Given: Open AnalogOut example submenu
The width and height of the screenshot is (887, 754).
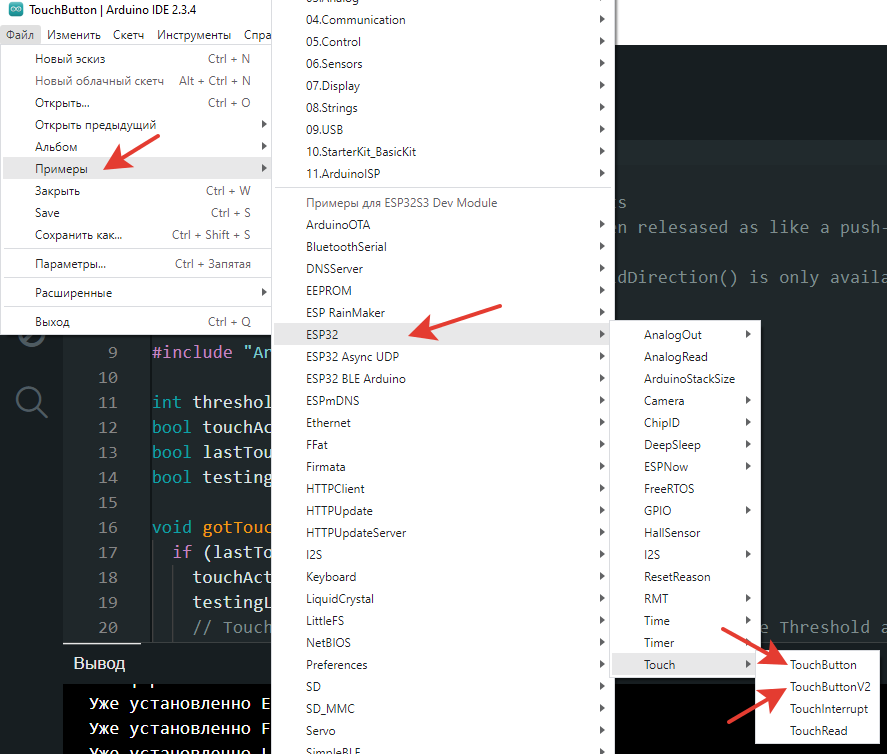Looking at the screenshot, I should click(x=685, y=335).
